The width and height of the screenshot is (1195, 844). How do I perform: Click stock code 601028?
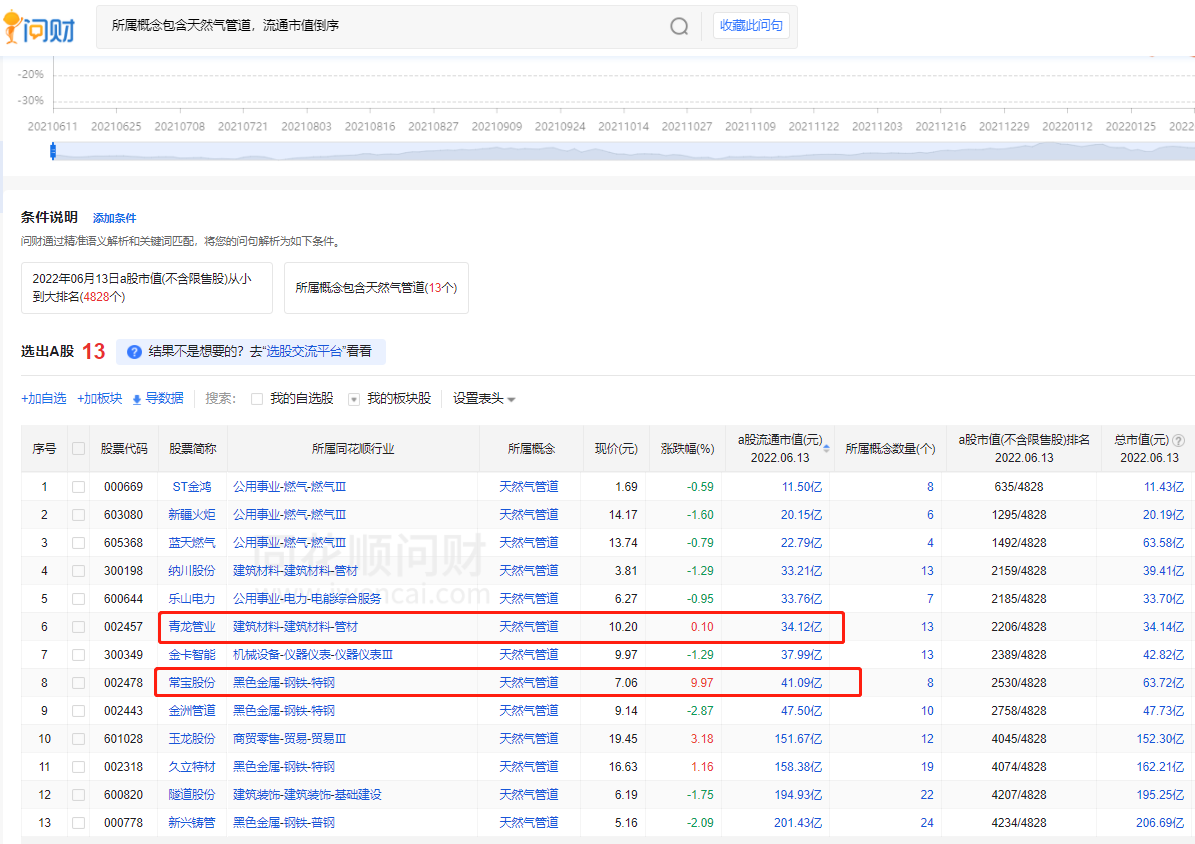point(123,739)
